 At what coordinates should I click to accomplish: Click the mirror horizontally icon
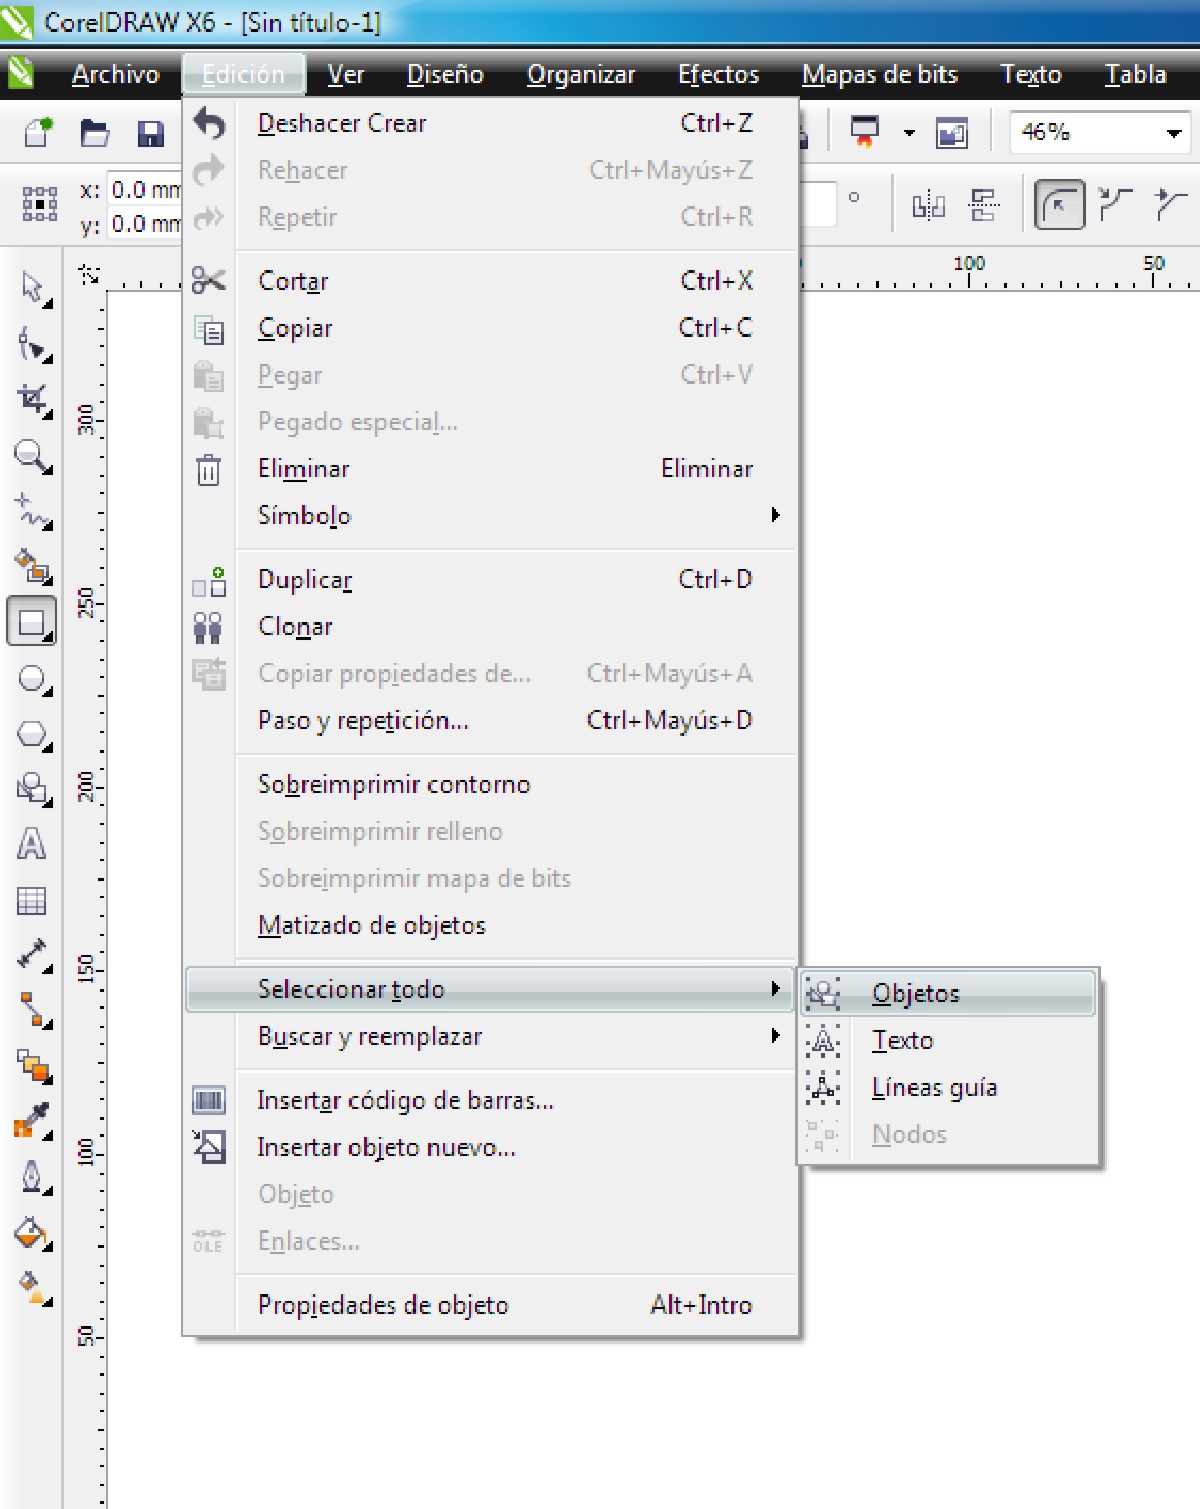(928, 206)
